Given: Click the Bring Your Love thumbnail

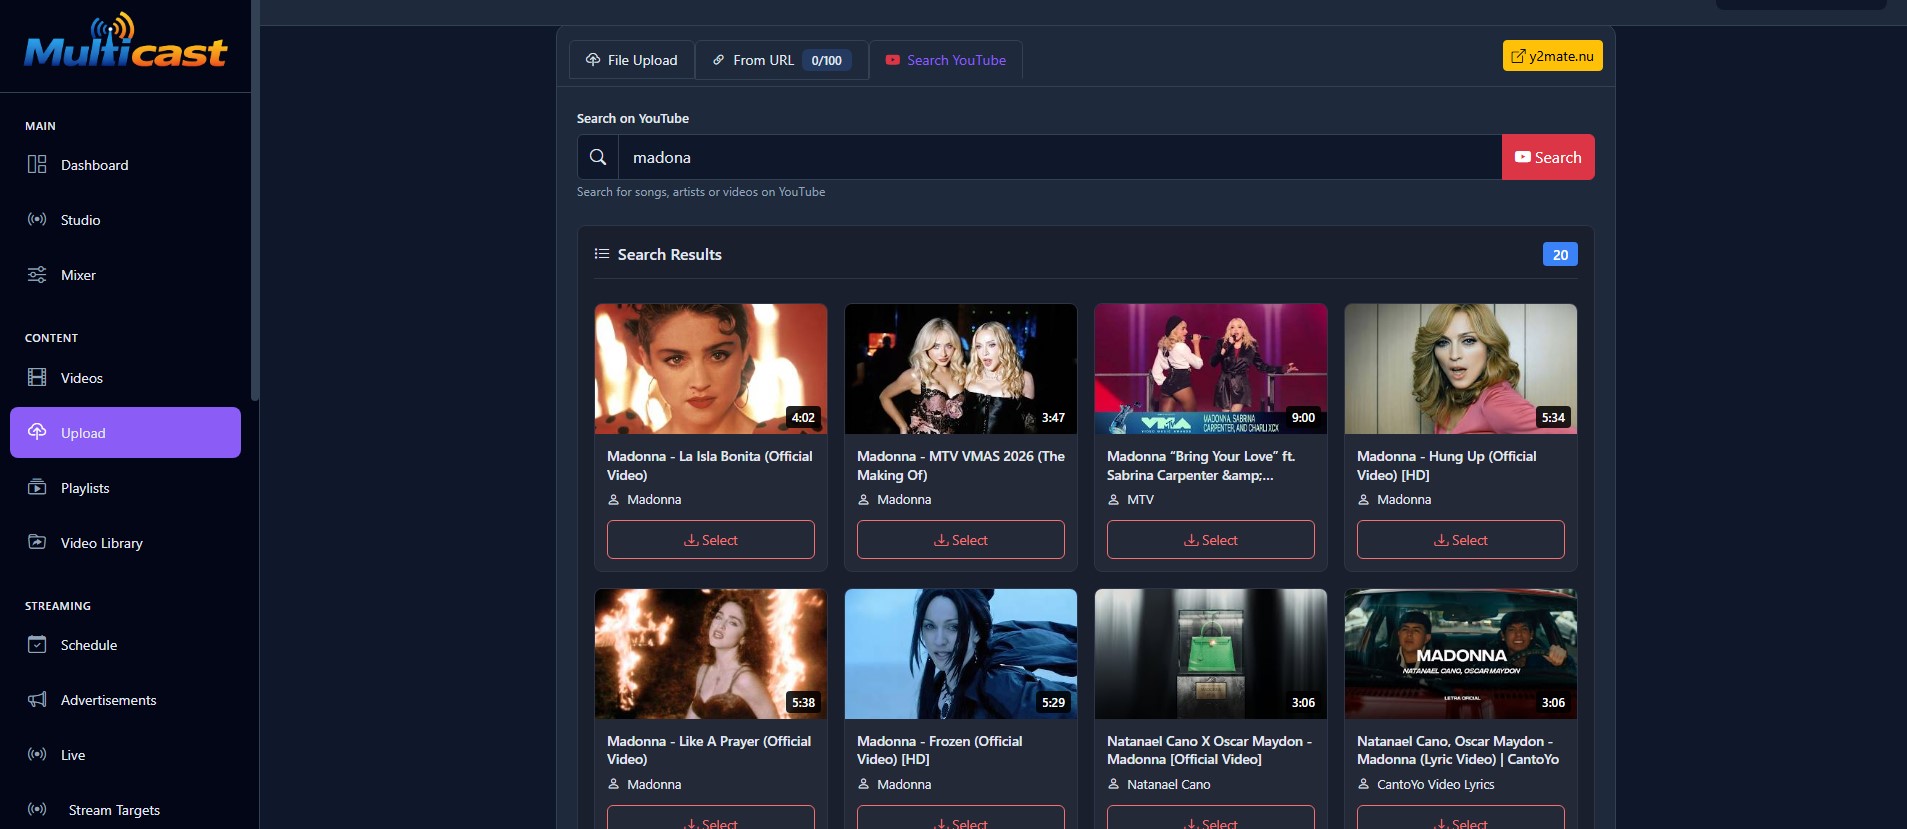Looking at the screenshot, I should coord(1211,369).
